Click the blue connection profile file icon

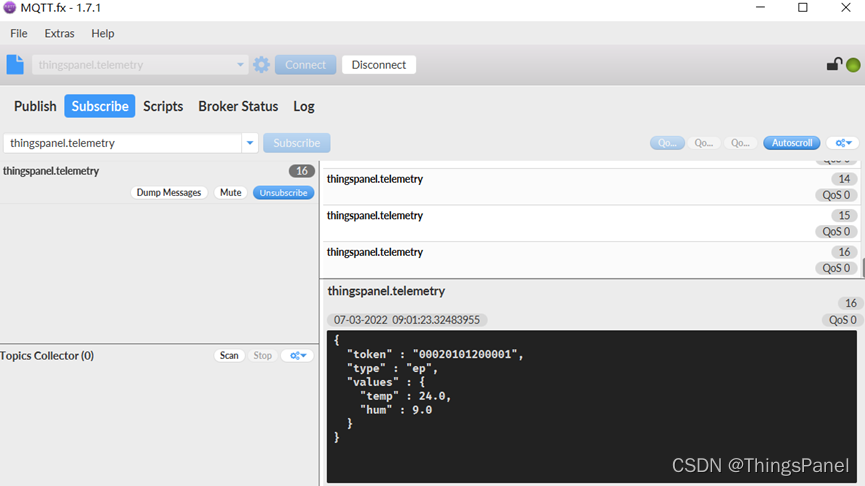tap(15, 65)
